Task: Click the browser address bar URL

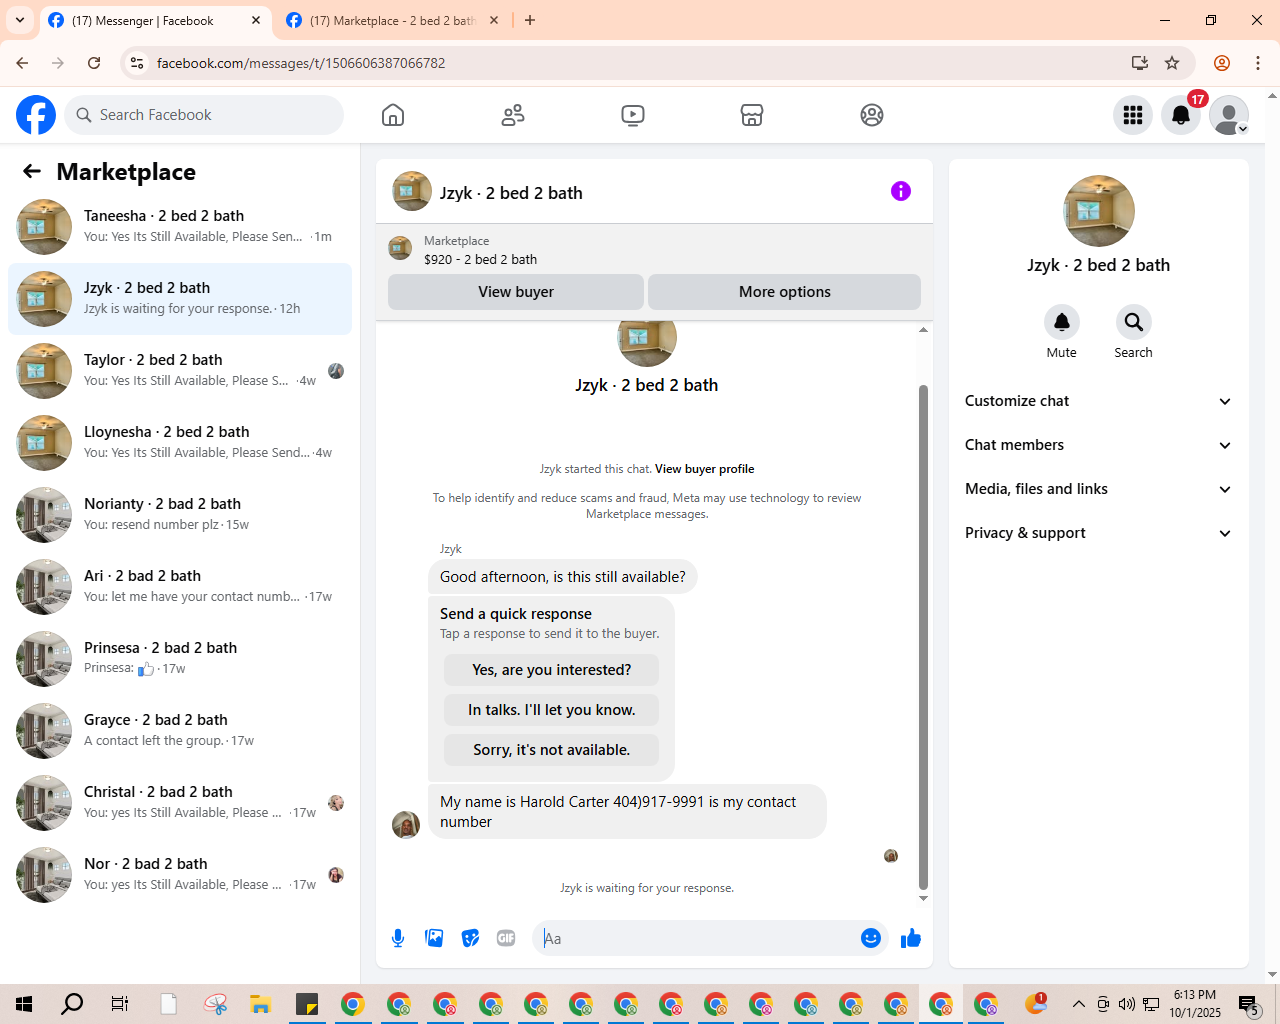Action: tap(301, 63)
